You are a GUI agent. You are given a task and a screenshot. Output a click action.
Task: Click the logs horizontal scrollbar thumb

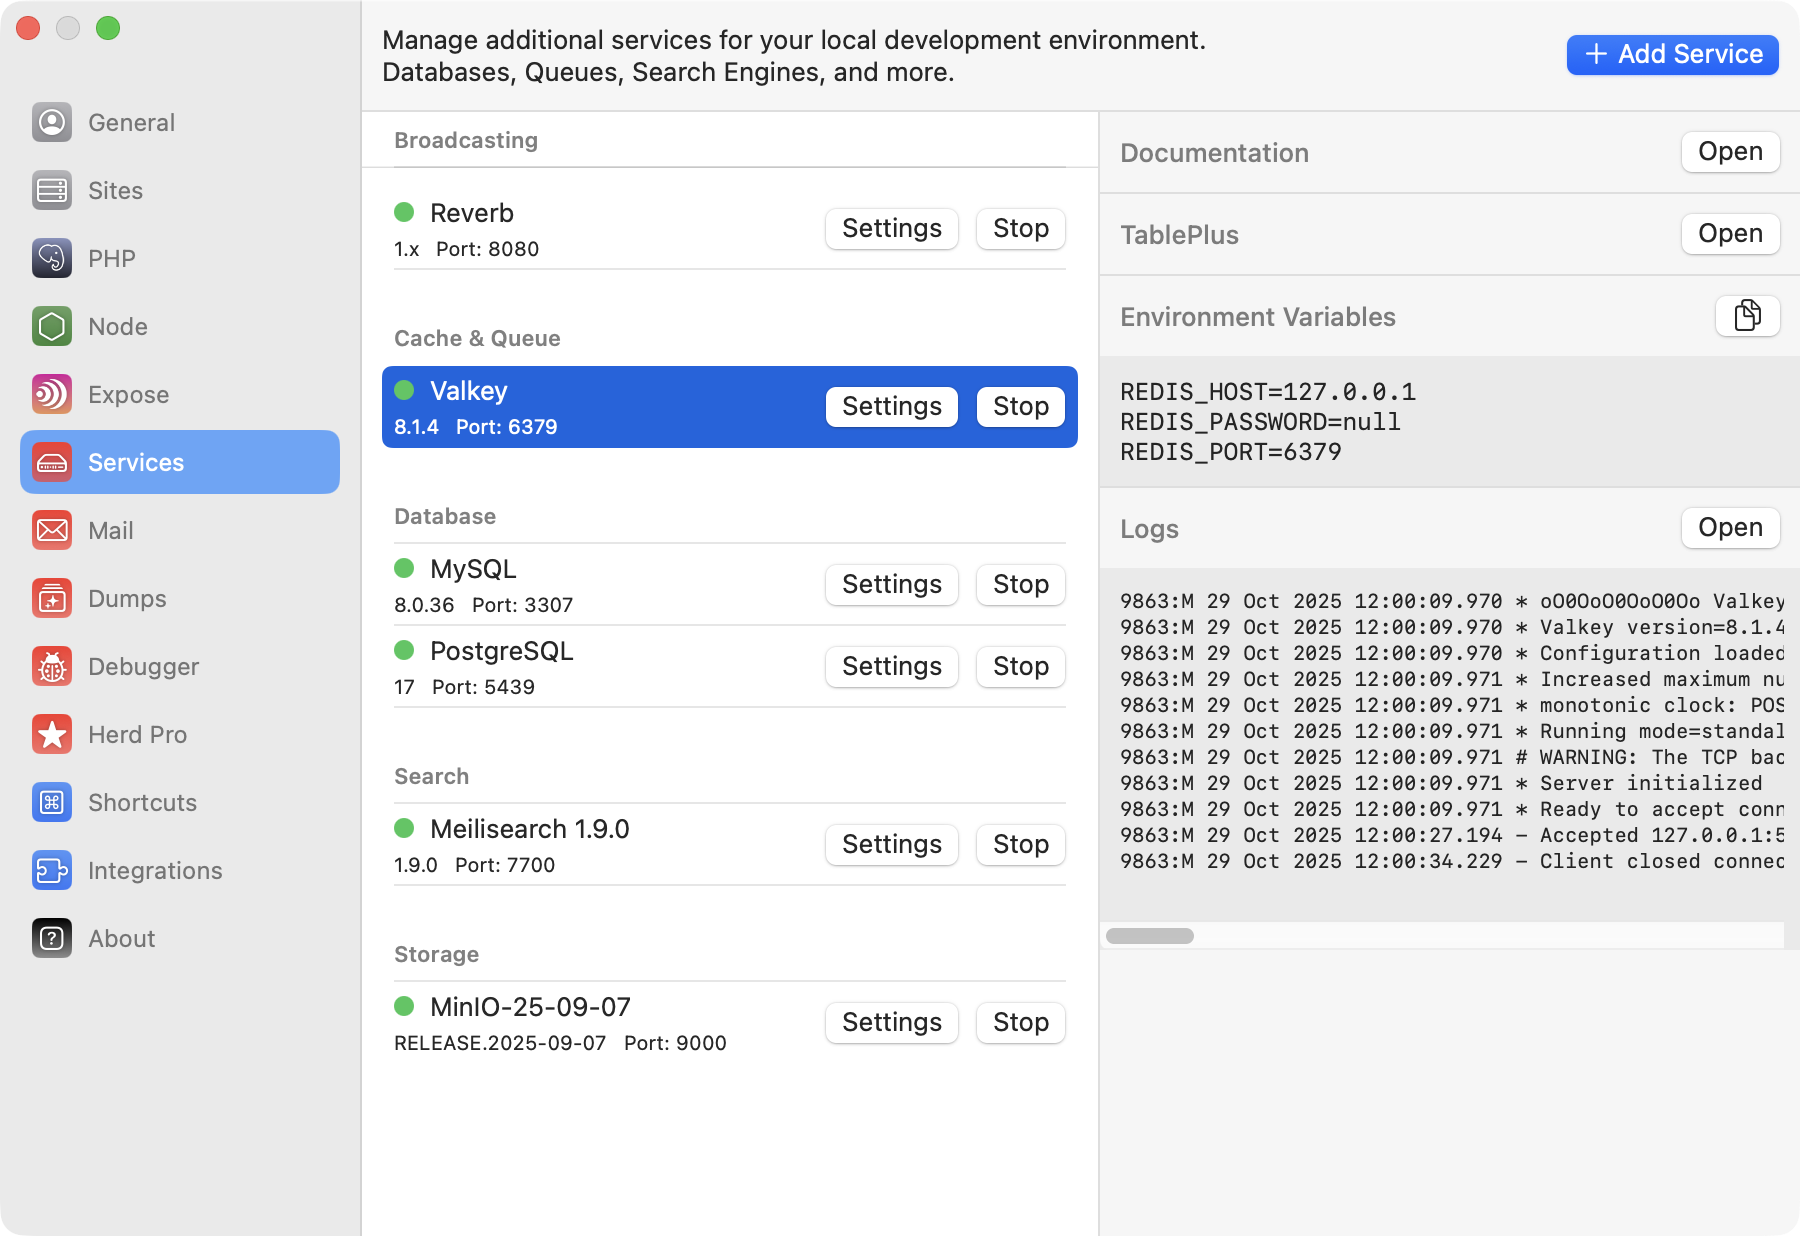coord(1150,936)
